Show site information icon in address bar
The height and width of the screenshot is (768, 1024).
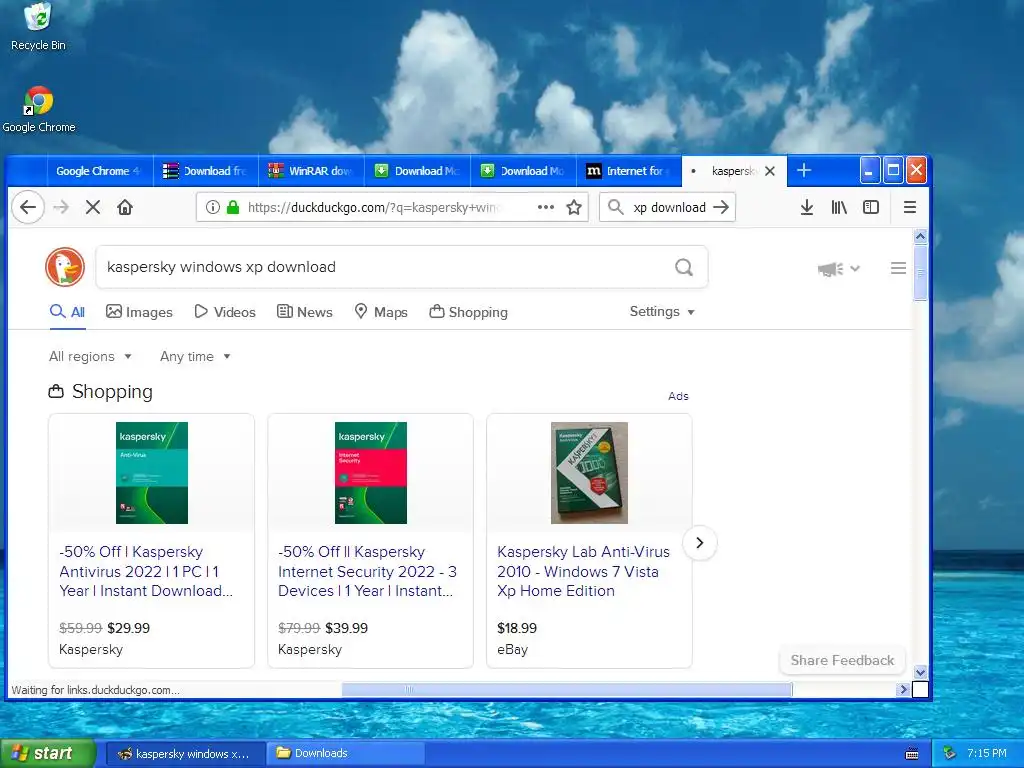pyautogui.click(x=212, y=208)
